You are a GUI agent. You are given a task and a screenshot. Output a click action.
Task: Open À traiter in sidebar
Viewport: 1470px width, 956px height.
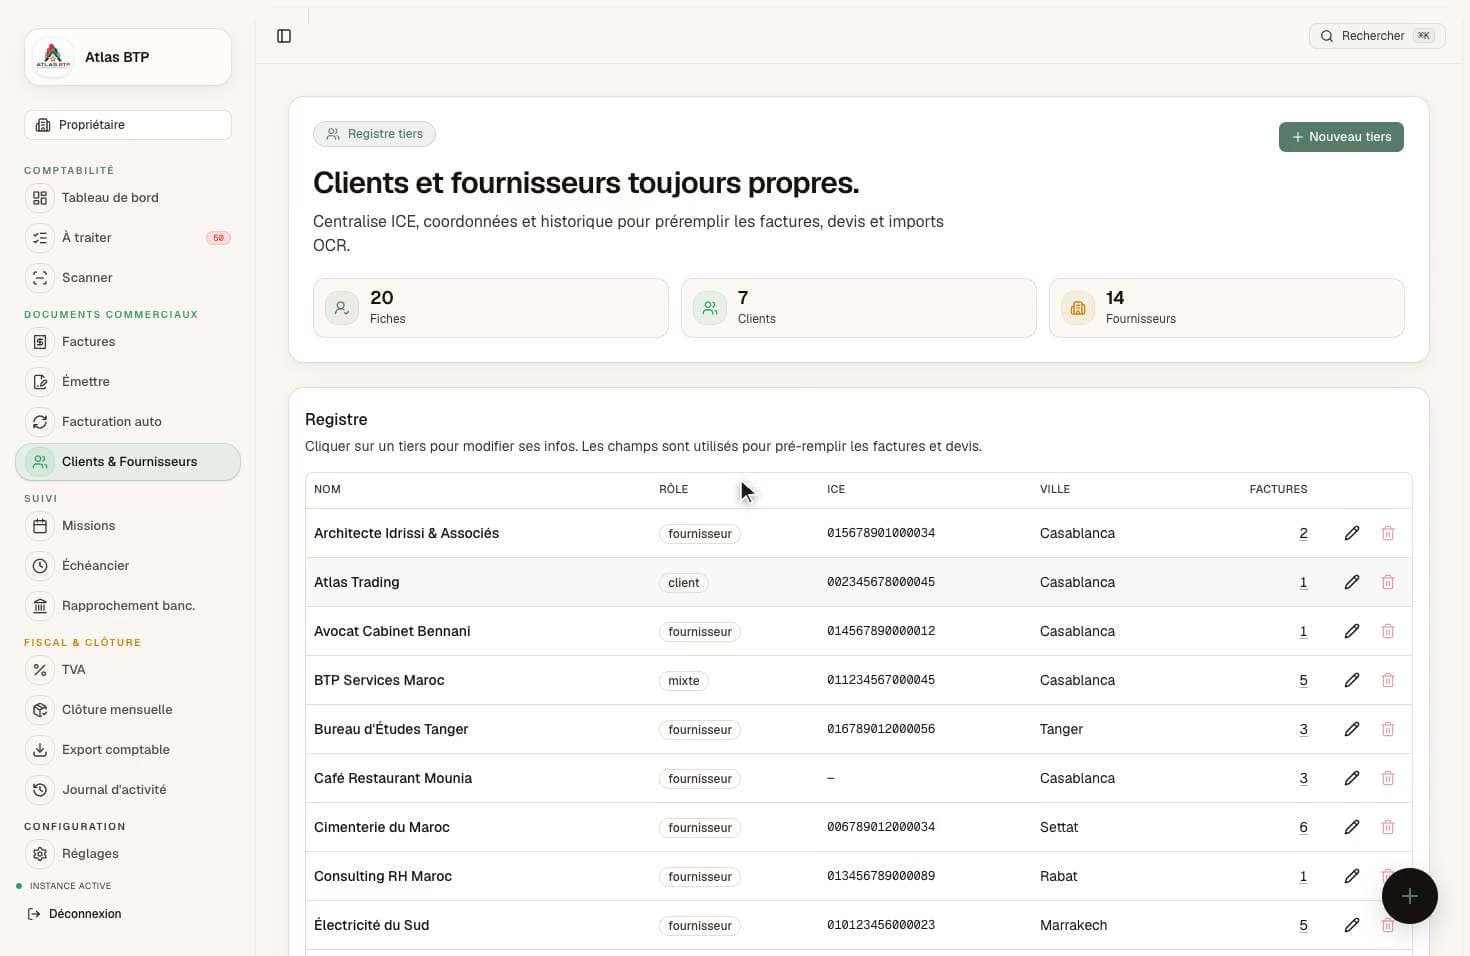pyautogui.click(x=128, y=238)
